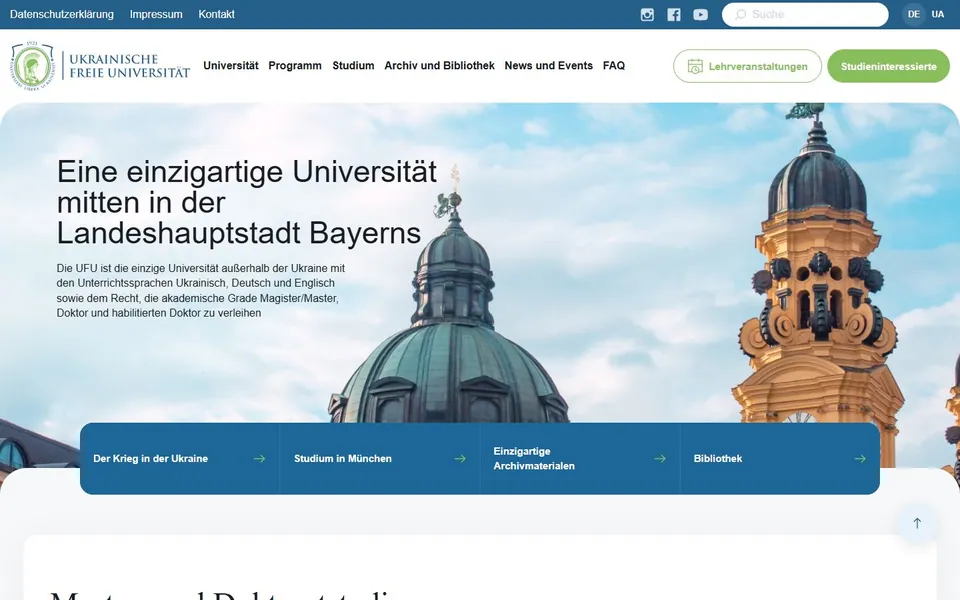
Task: Click arrow beside Bibliothek tile
Action: point(860,459)
